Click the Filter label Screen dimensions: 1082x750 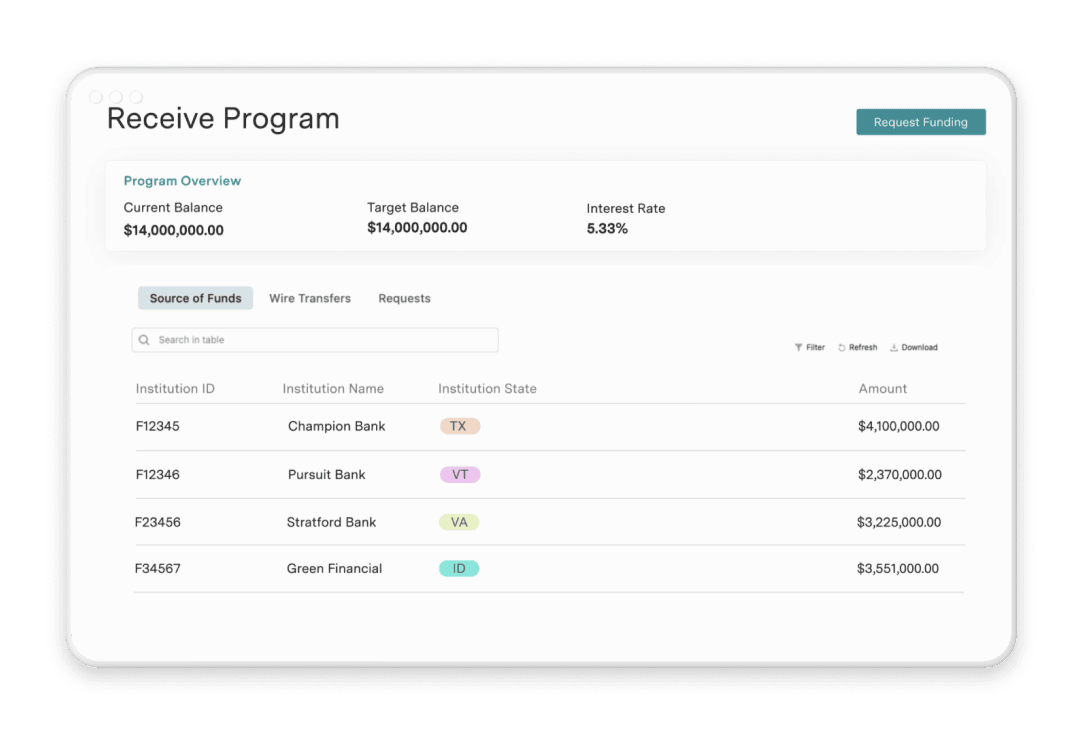click(x=815, y=347)
